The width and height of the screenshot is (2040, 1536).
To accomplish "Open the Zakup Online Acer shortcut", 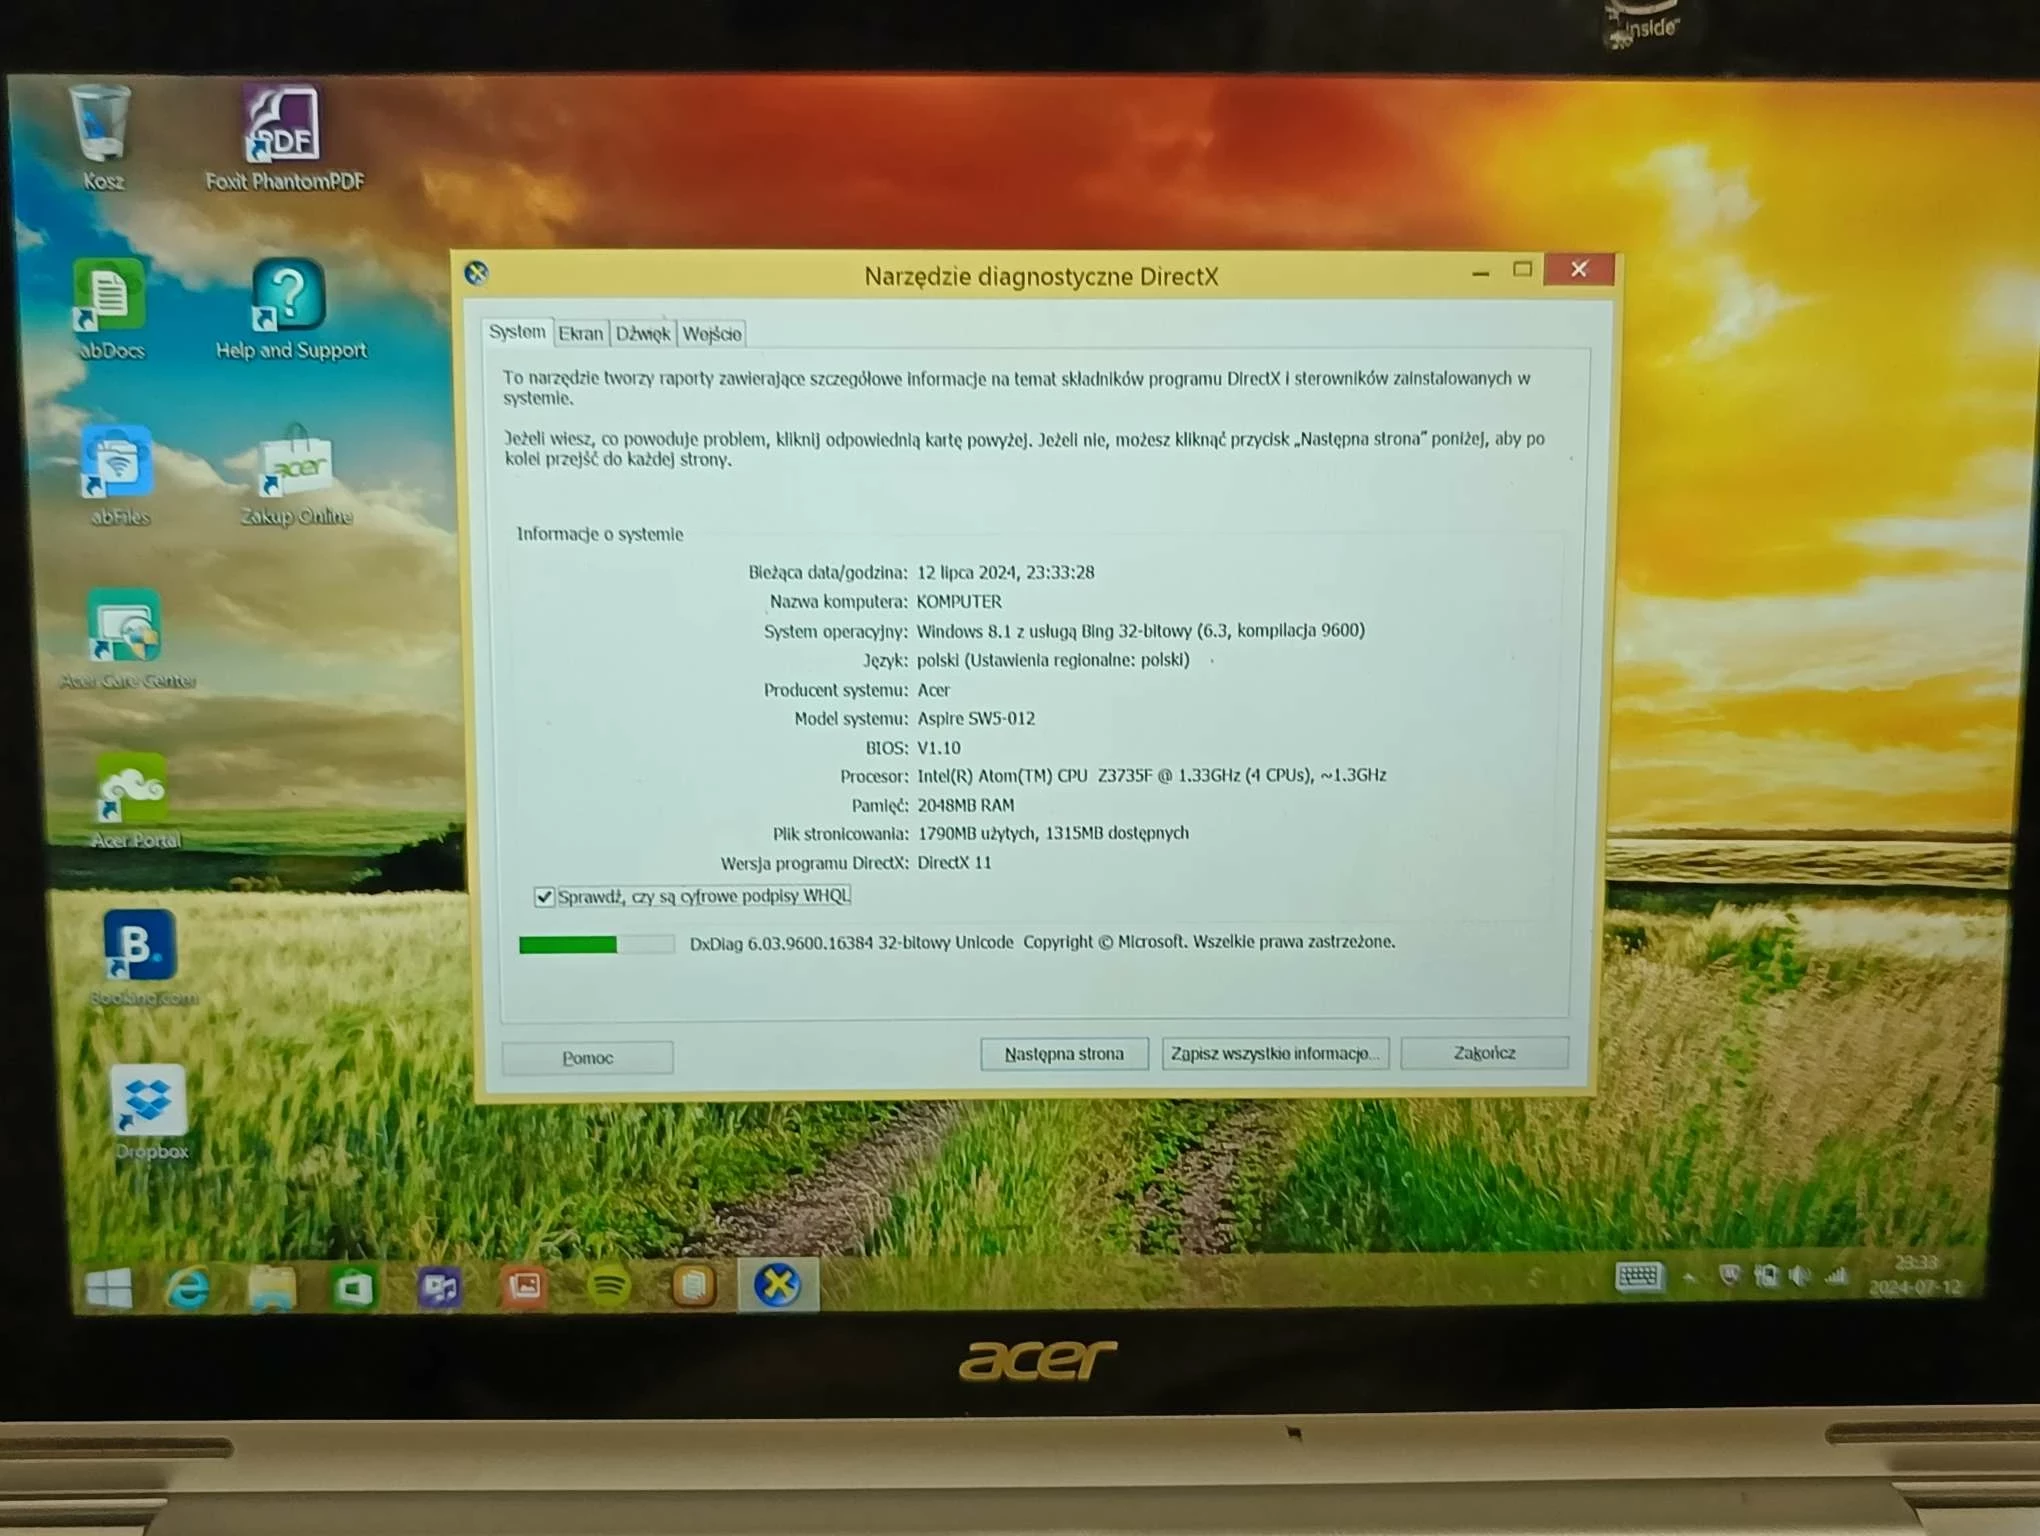I will [x=296, y=476].
